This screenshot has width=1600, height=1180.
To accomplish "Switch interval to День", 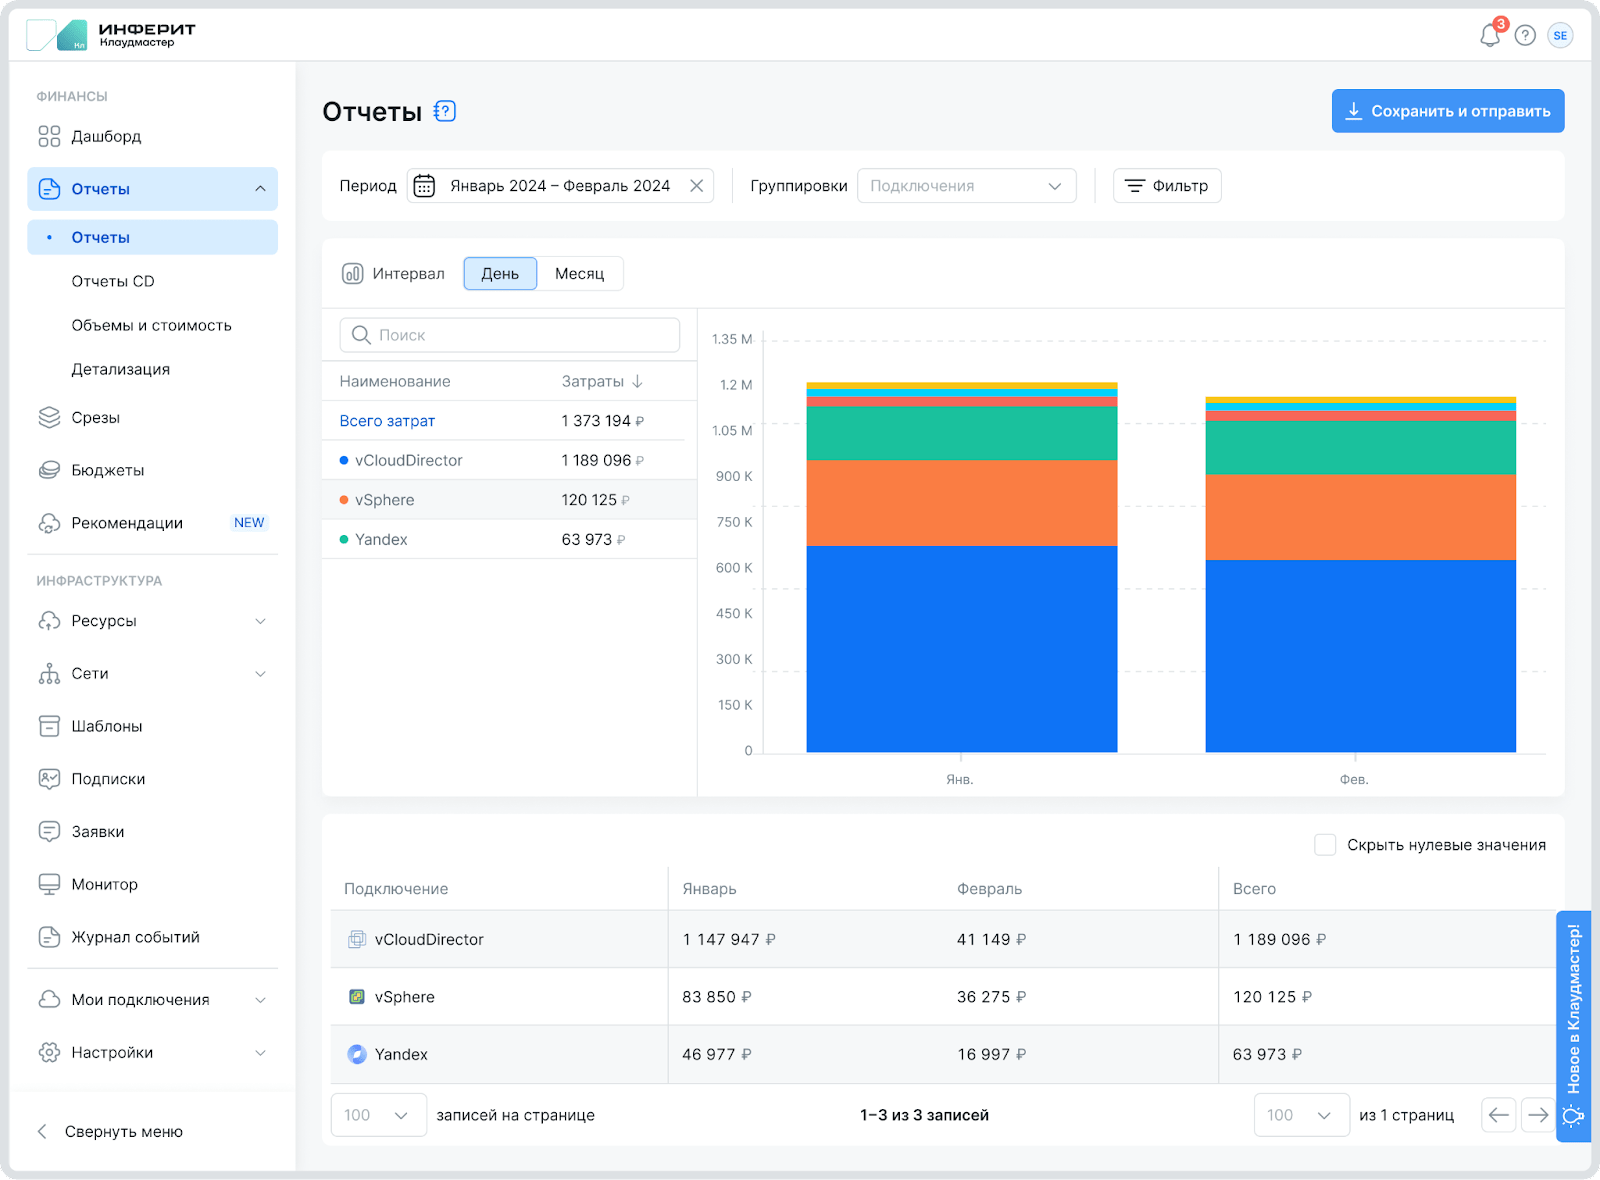I will (500, 274).
